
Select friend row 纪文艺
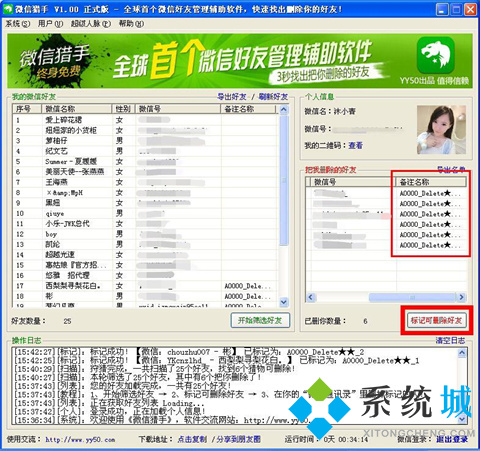pos(145,151)
